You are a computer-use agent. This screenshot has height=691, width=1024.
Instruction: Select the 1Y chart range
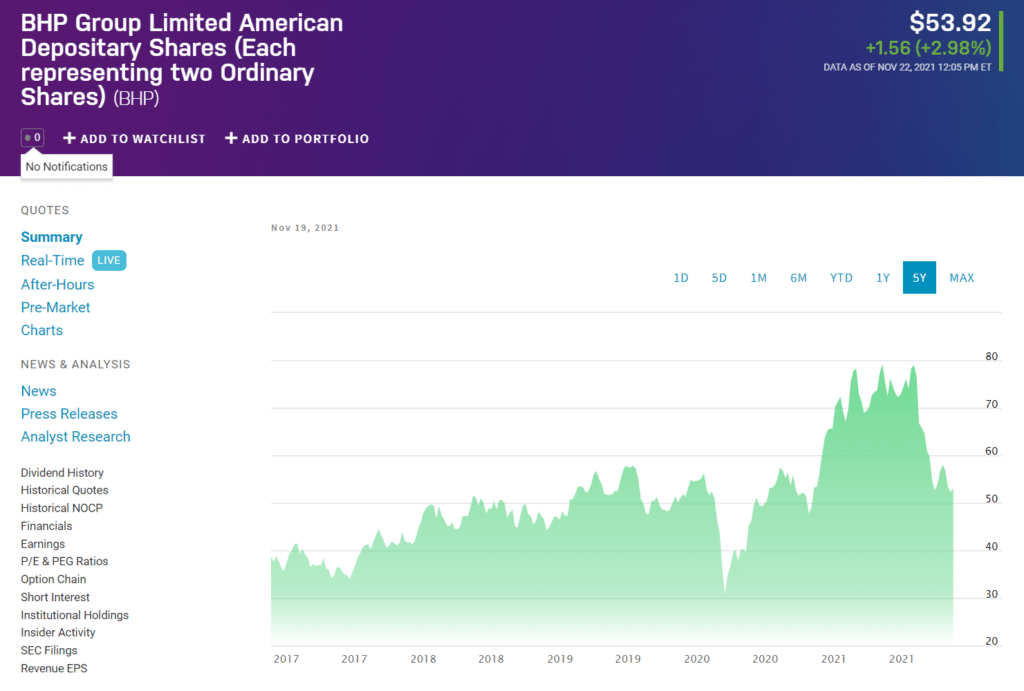click(x=883, y=278)
